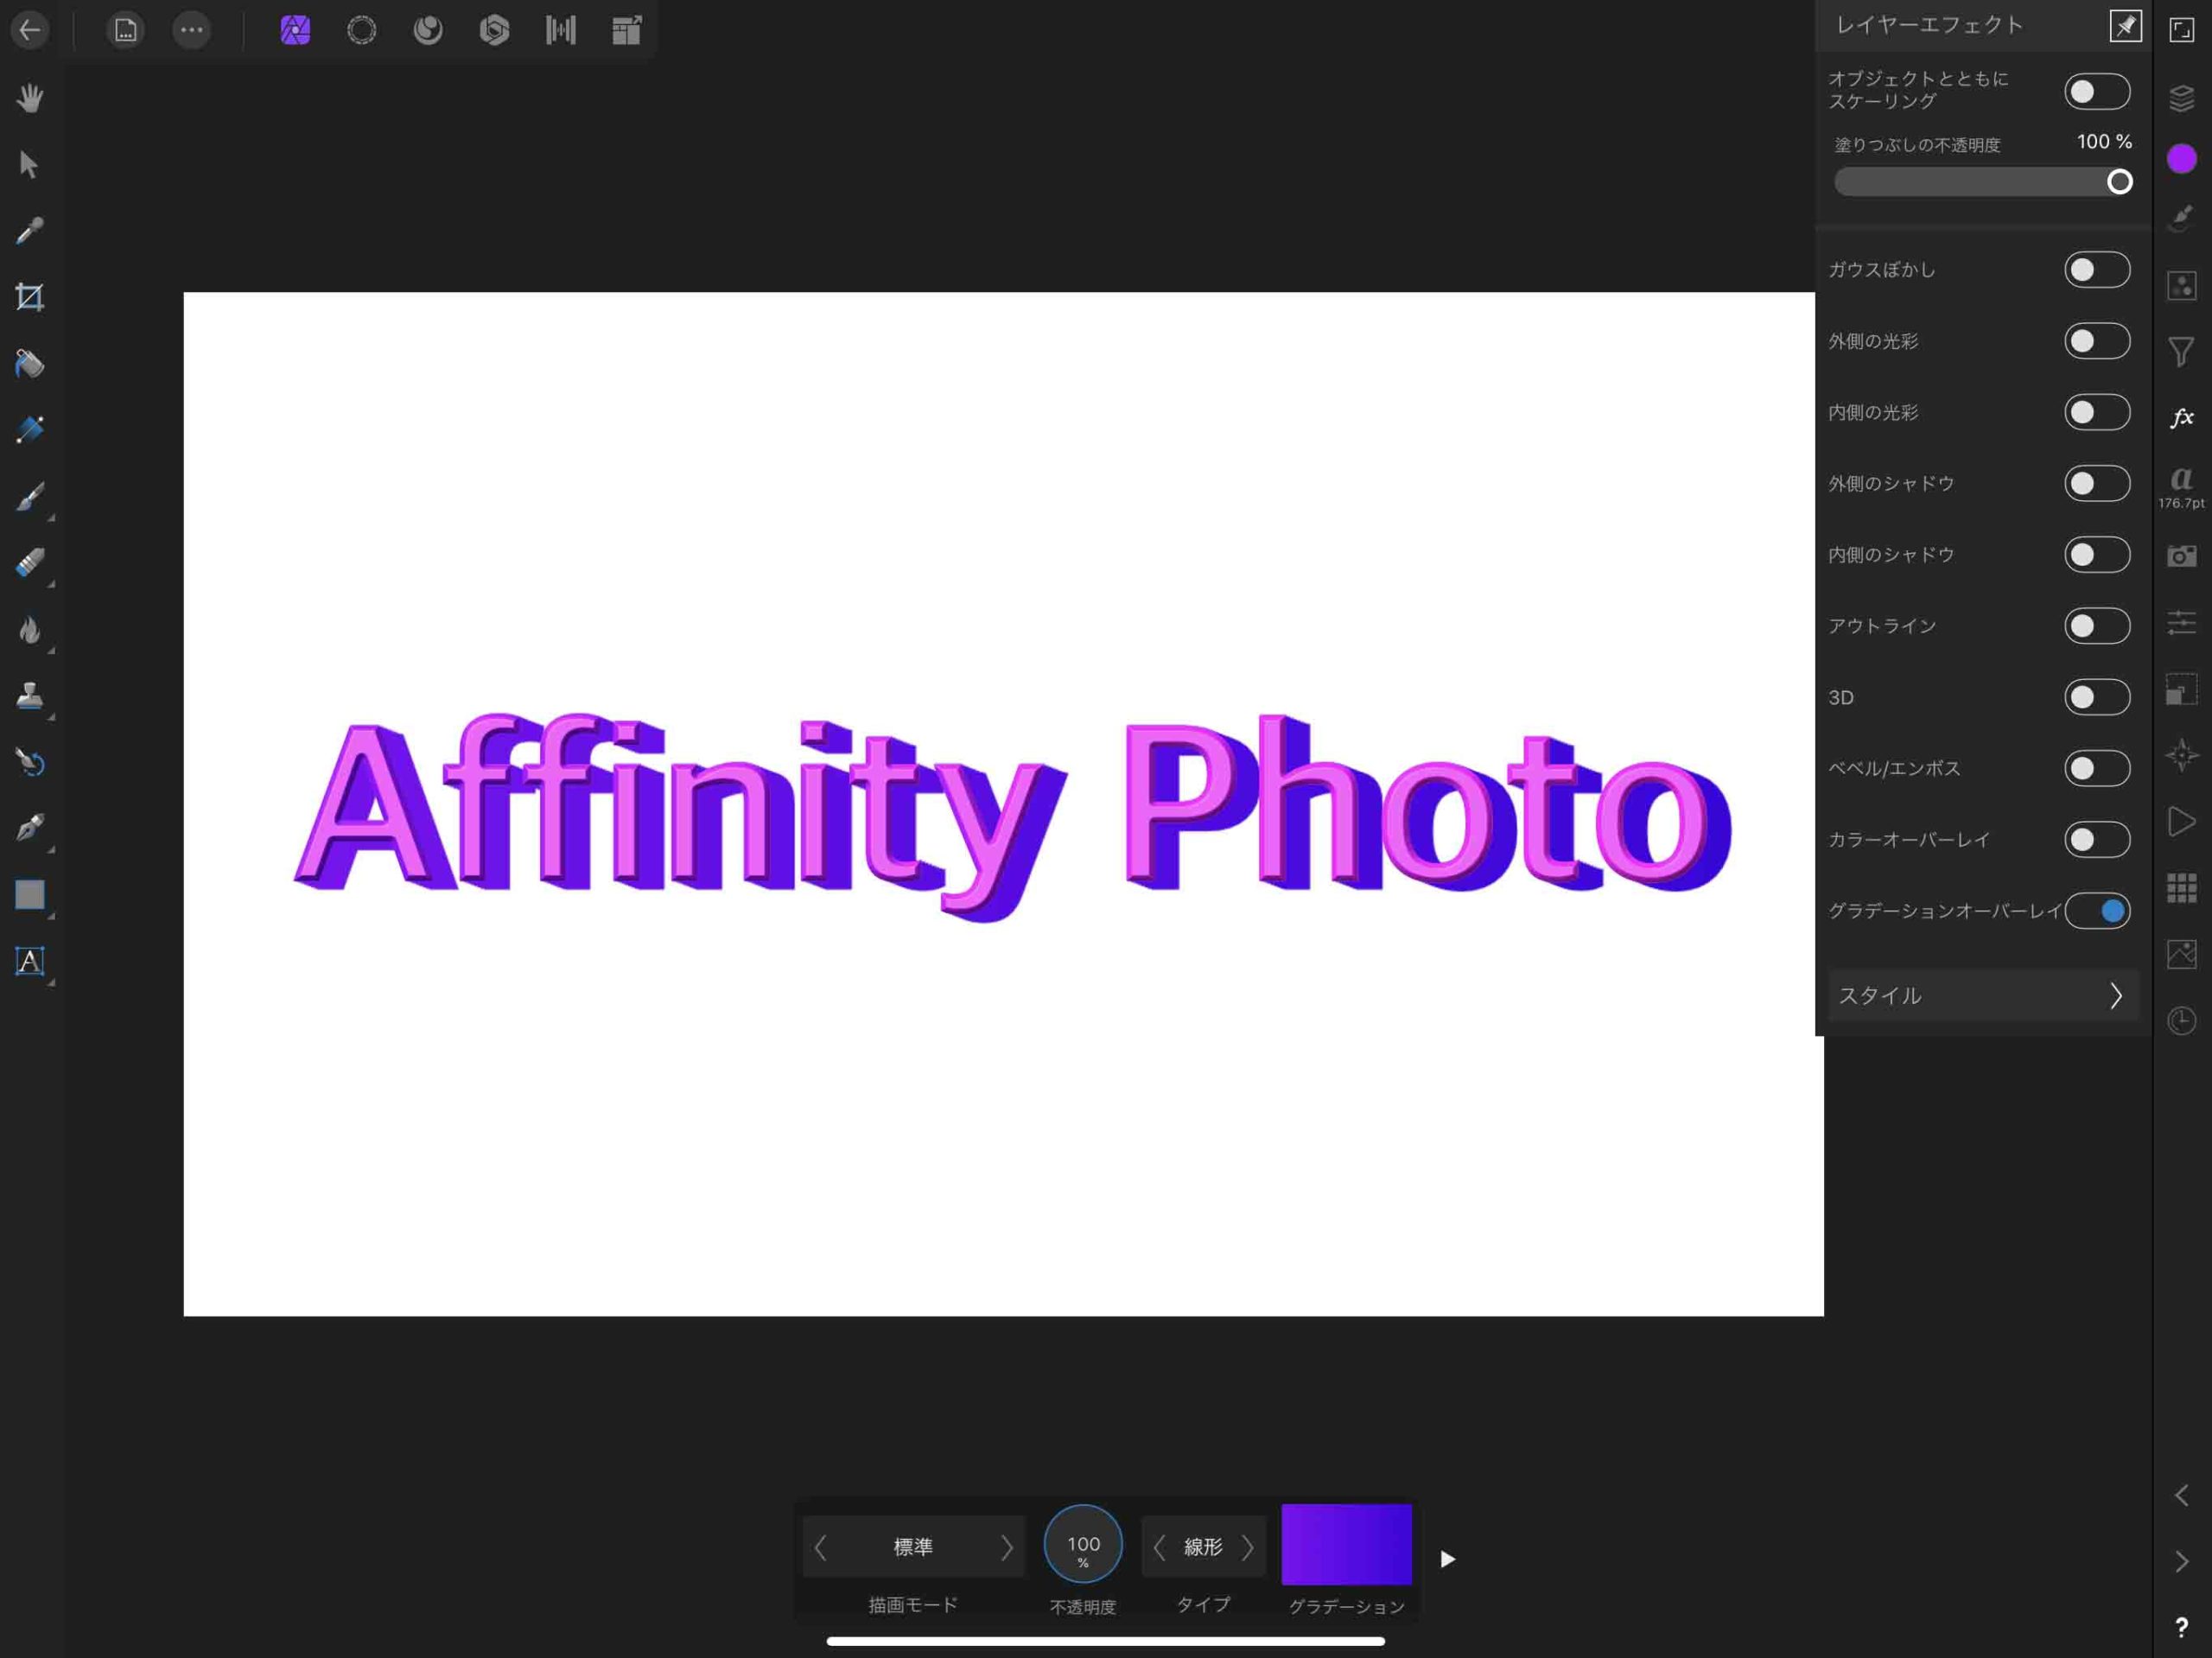Open the blend mode 標準 selector
The width and height of the screenshot is (2212, 1658).
coord(913,1547)
